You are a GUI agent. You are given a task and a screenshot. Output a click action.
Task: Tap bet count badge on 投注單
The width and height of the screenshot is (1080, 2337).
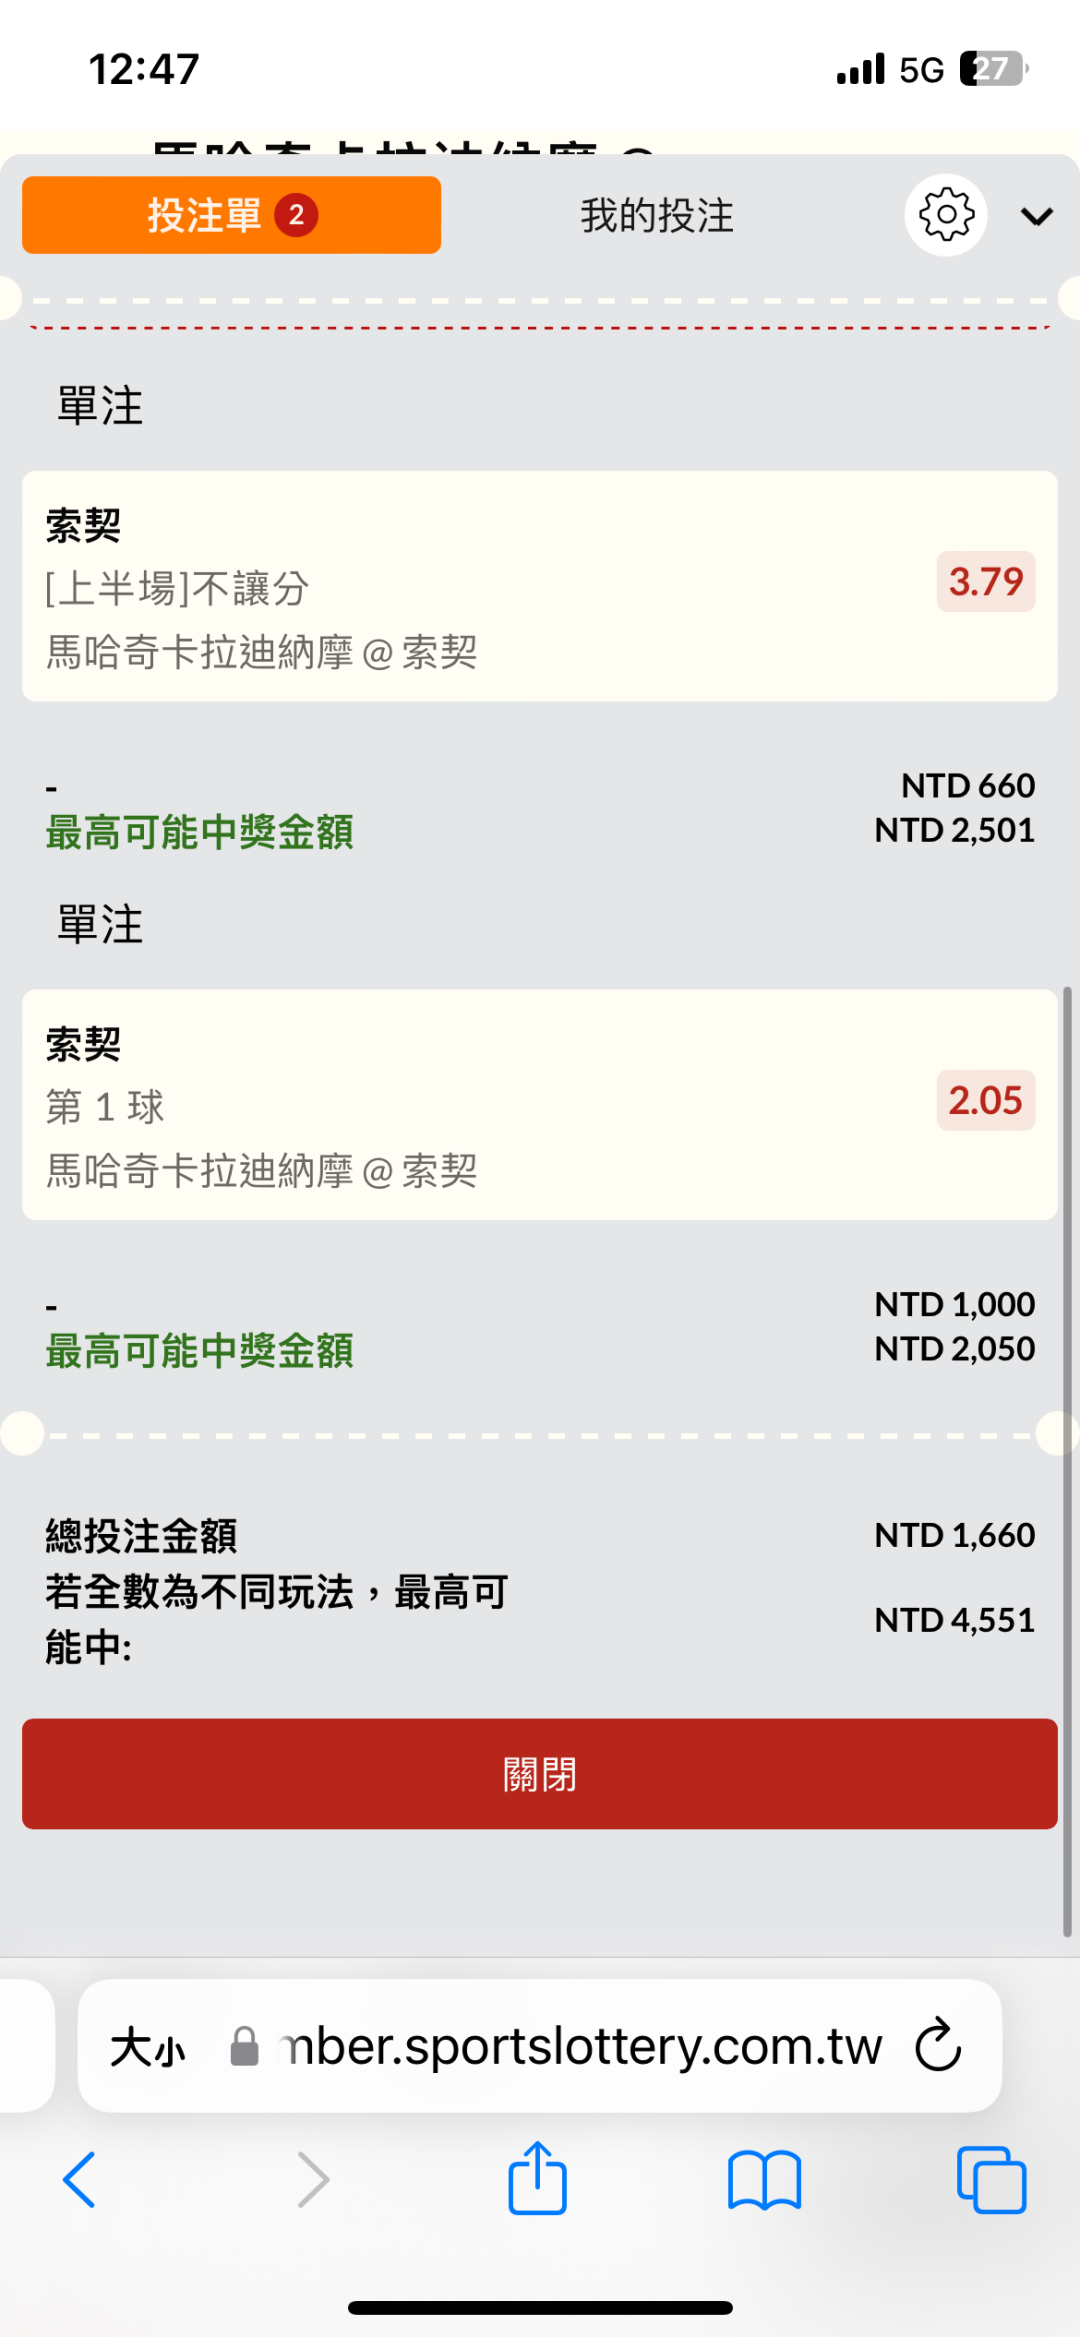click(296, 215)
